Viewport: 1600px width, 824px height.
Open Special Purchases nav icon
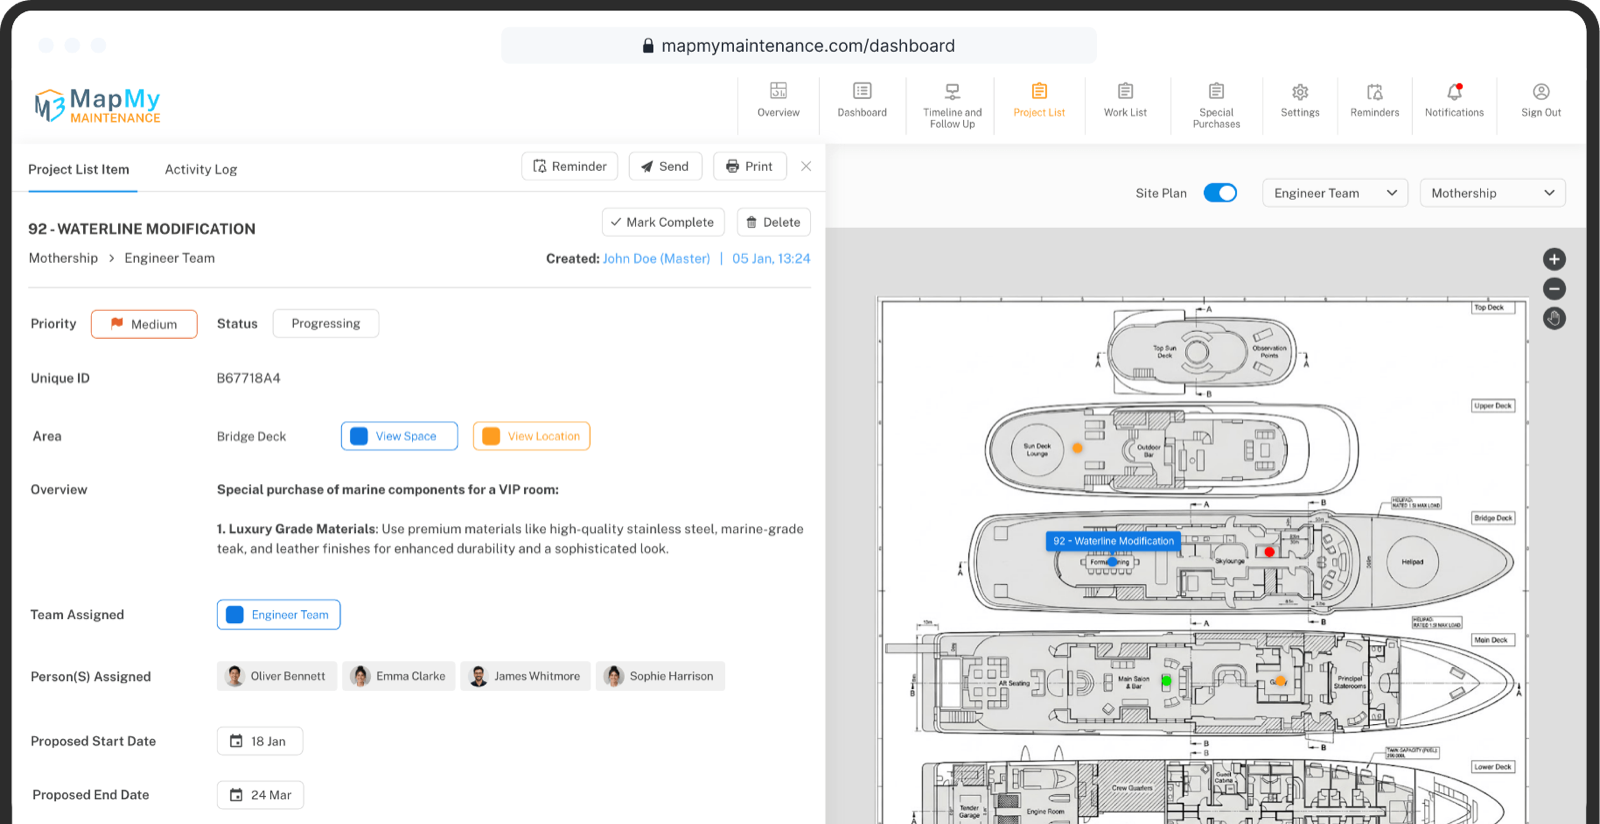click(x=1216, y=106)
